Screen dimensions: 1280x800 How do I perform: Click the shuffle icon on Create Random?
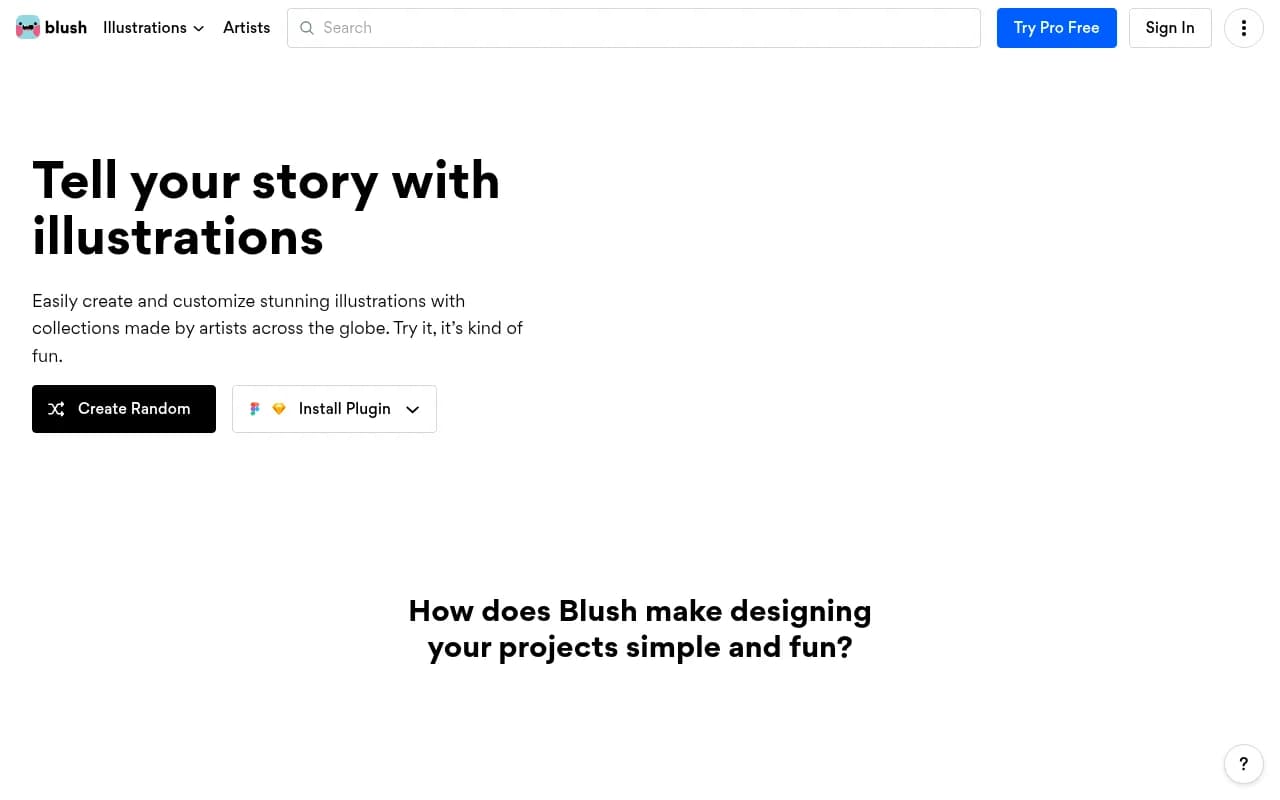[56, 408]
